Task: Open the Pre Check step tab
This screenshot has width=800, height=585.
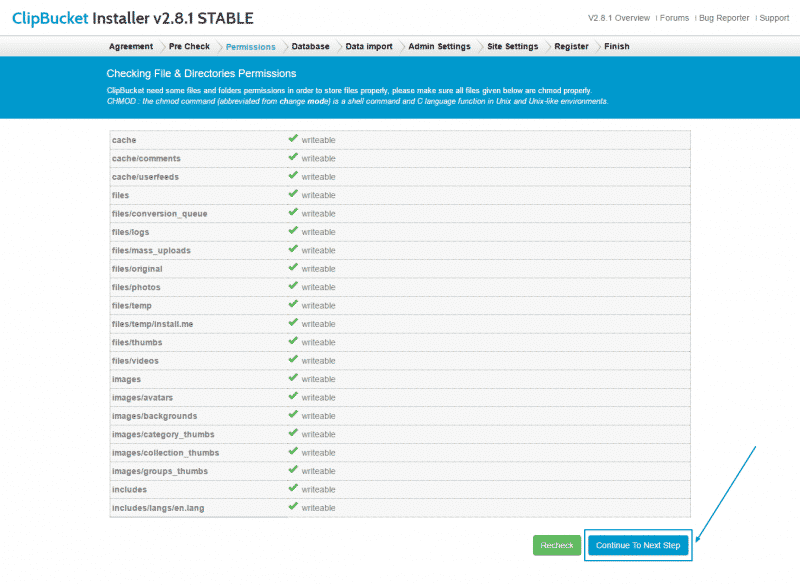Action: pos(189,47)
